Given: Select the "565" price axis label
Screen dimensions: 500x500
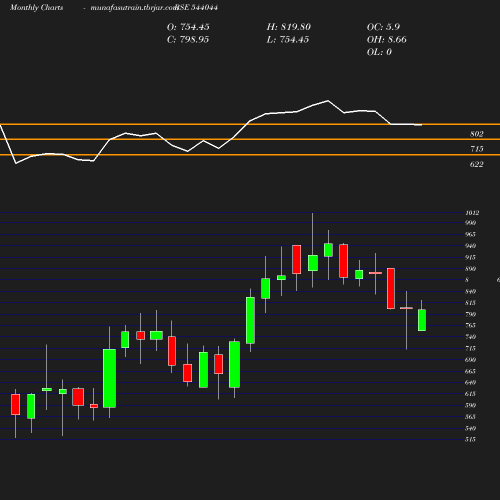Looking at the screenshot, I should 471,417.
